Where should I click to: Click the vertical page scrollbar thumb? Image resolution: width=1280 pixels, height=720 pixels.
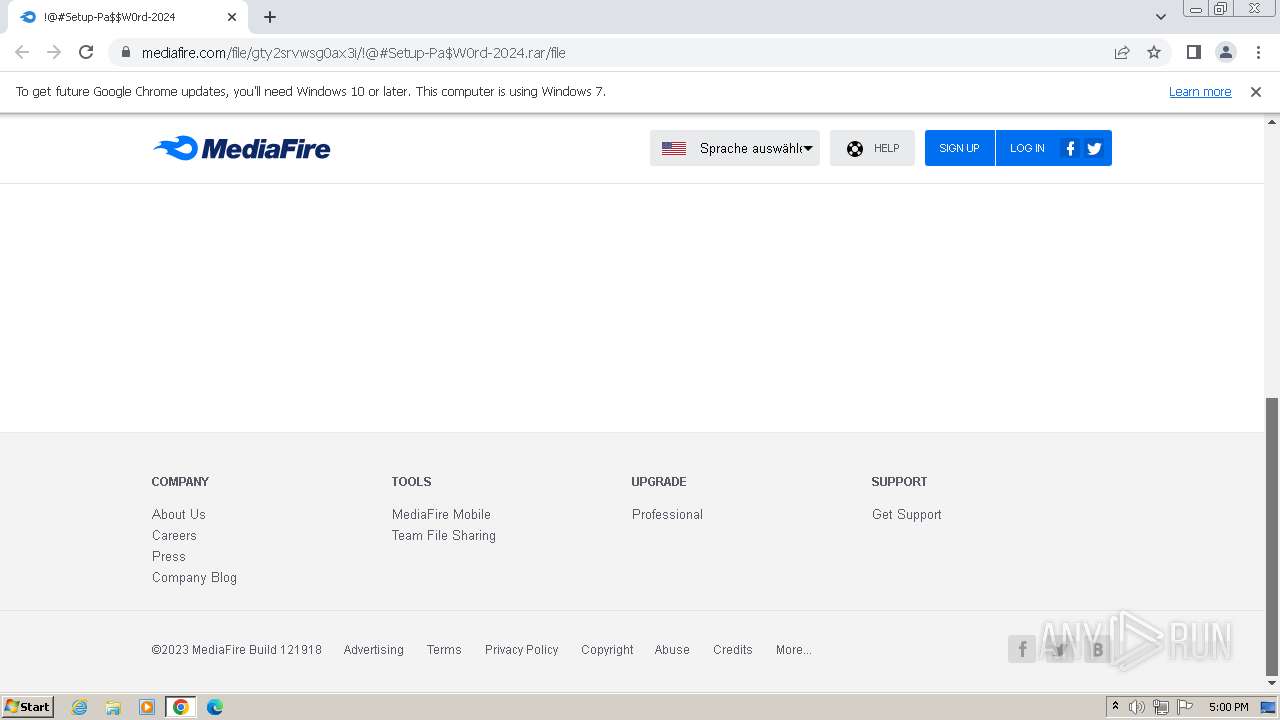1272,536
